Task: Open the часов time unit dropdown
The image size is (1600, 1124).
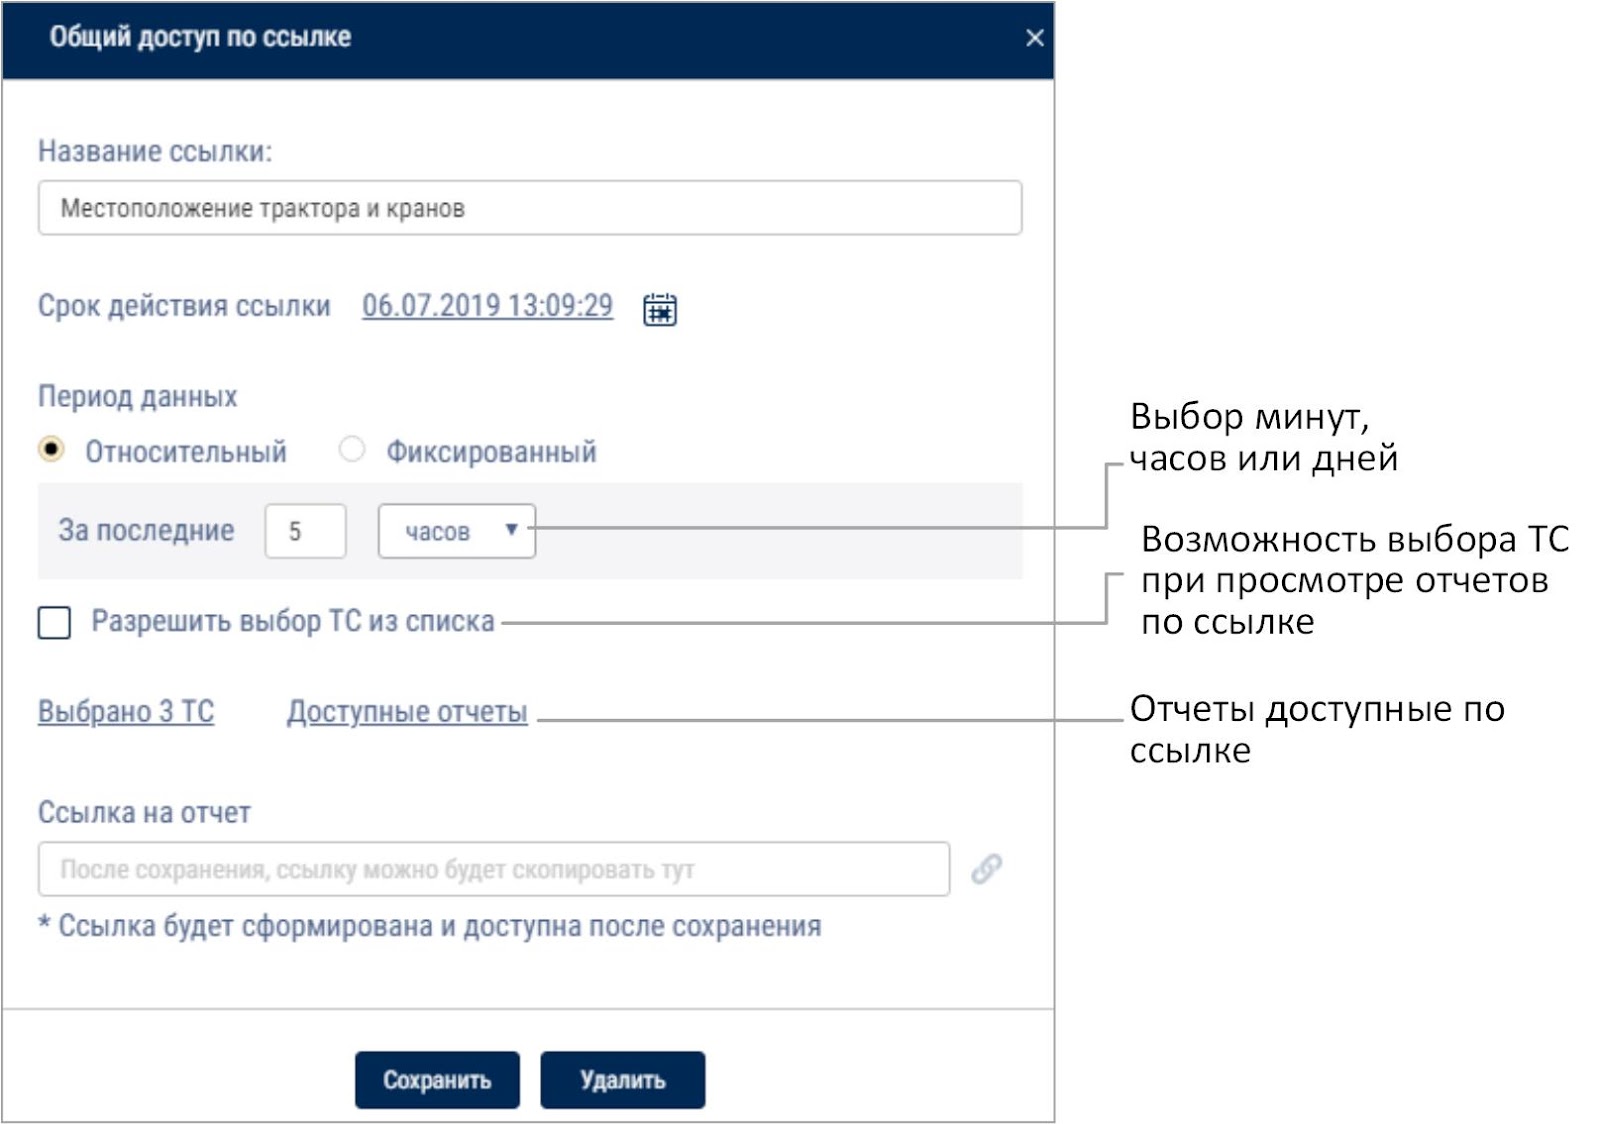Action: (x=457, y=531)
